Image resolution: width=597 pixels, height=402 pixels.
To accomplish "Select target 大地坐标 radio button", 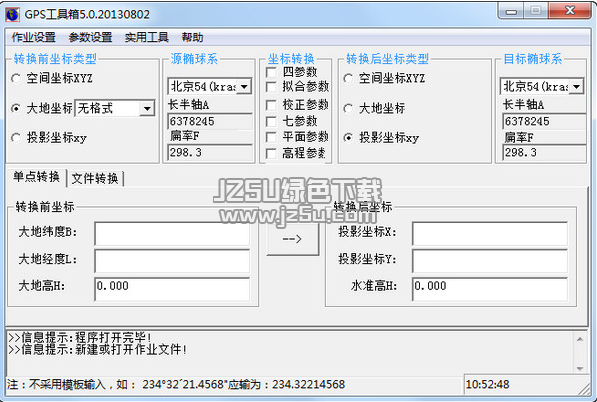I will [x=348, y=108].
